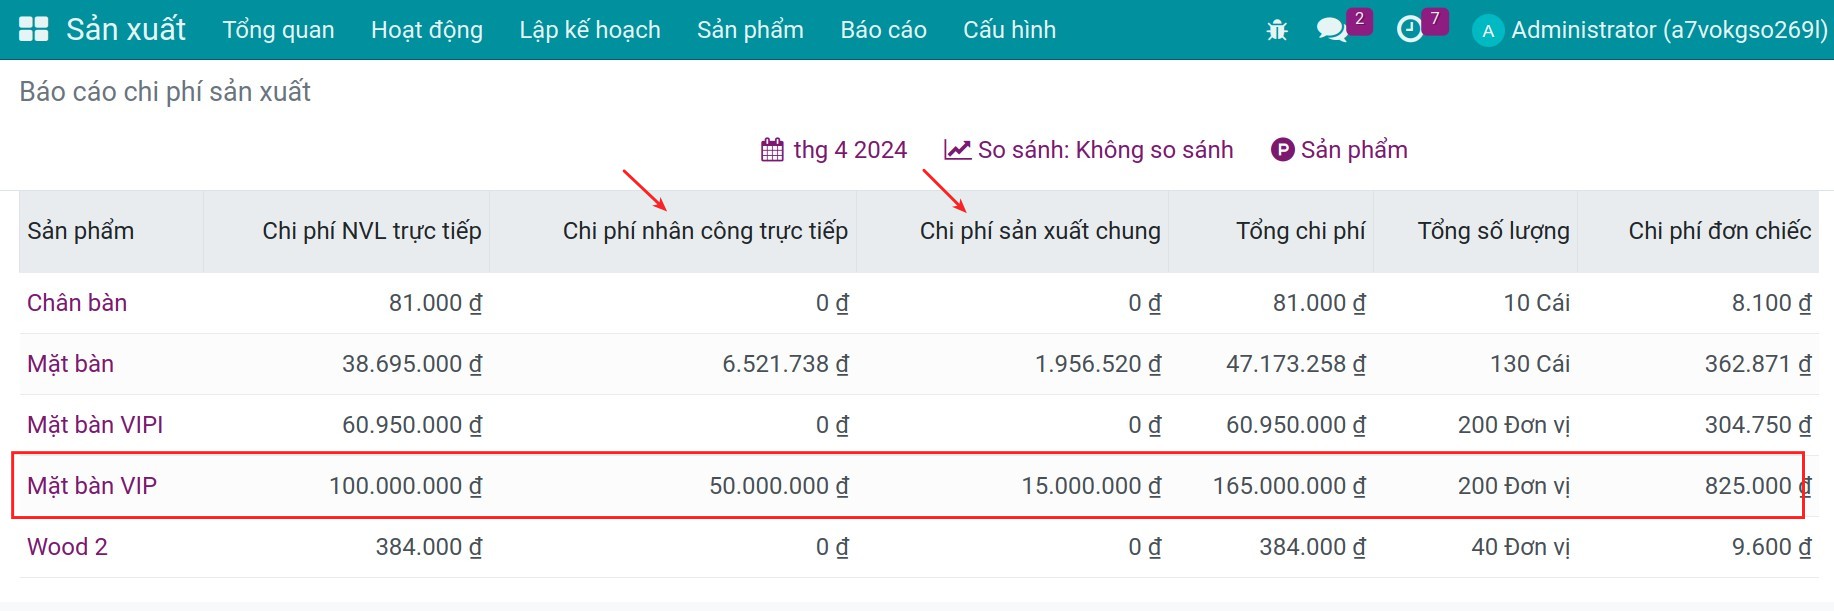1834x611 pixels.
Task: Click the Tổng chi phí column header
Action: click(1271, 231)
